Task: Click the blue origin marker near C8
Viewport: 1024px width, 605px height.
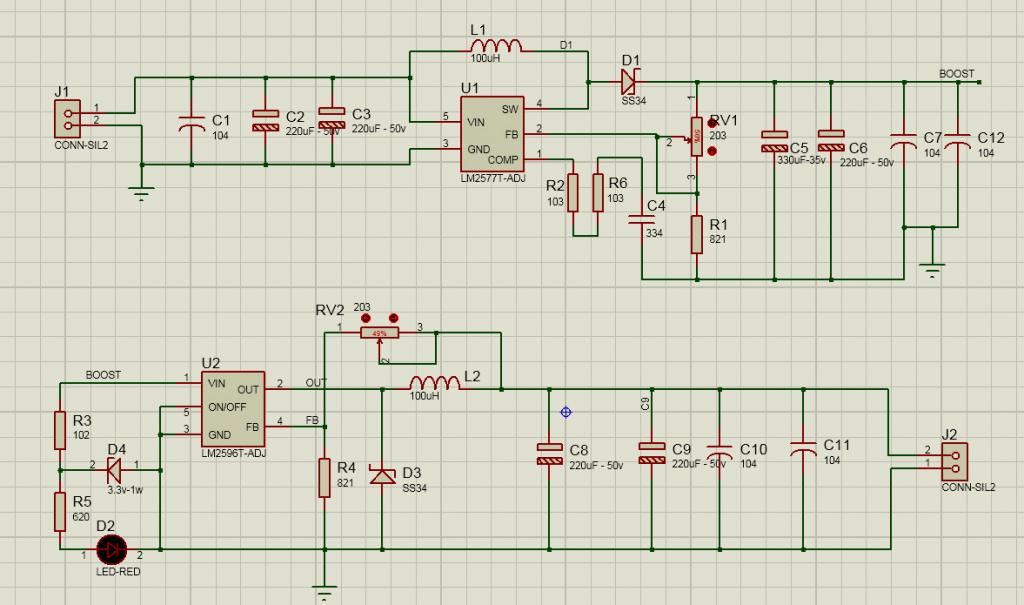Action: [566, 412]
